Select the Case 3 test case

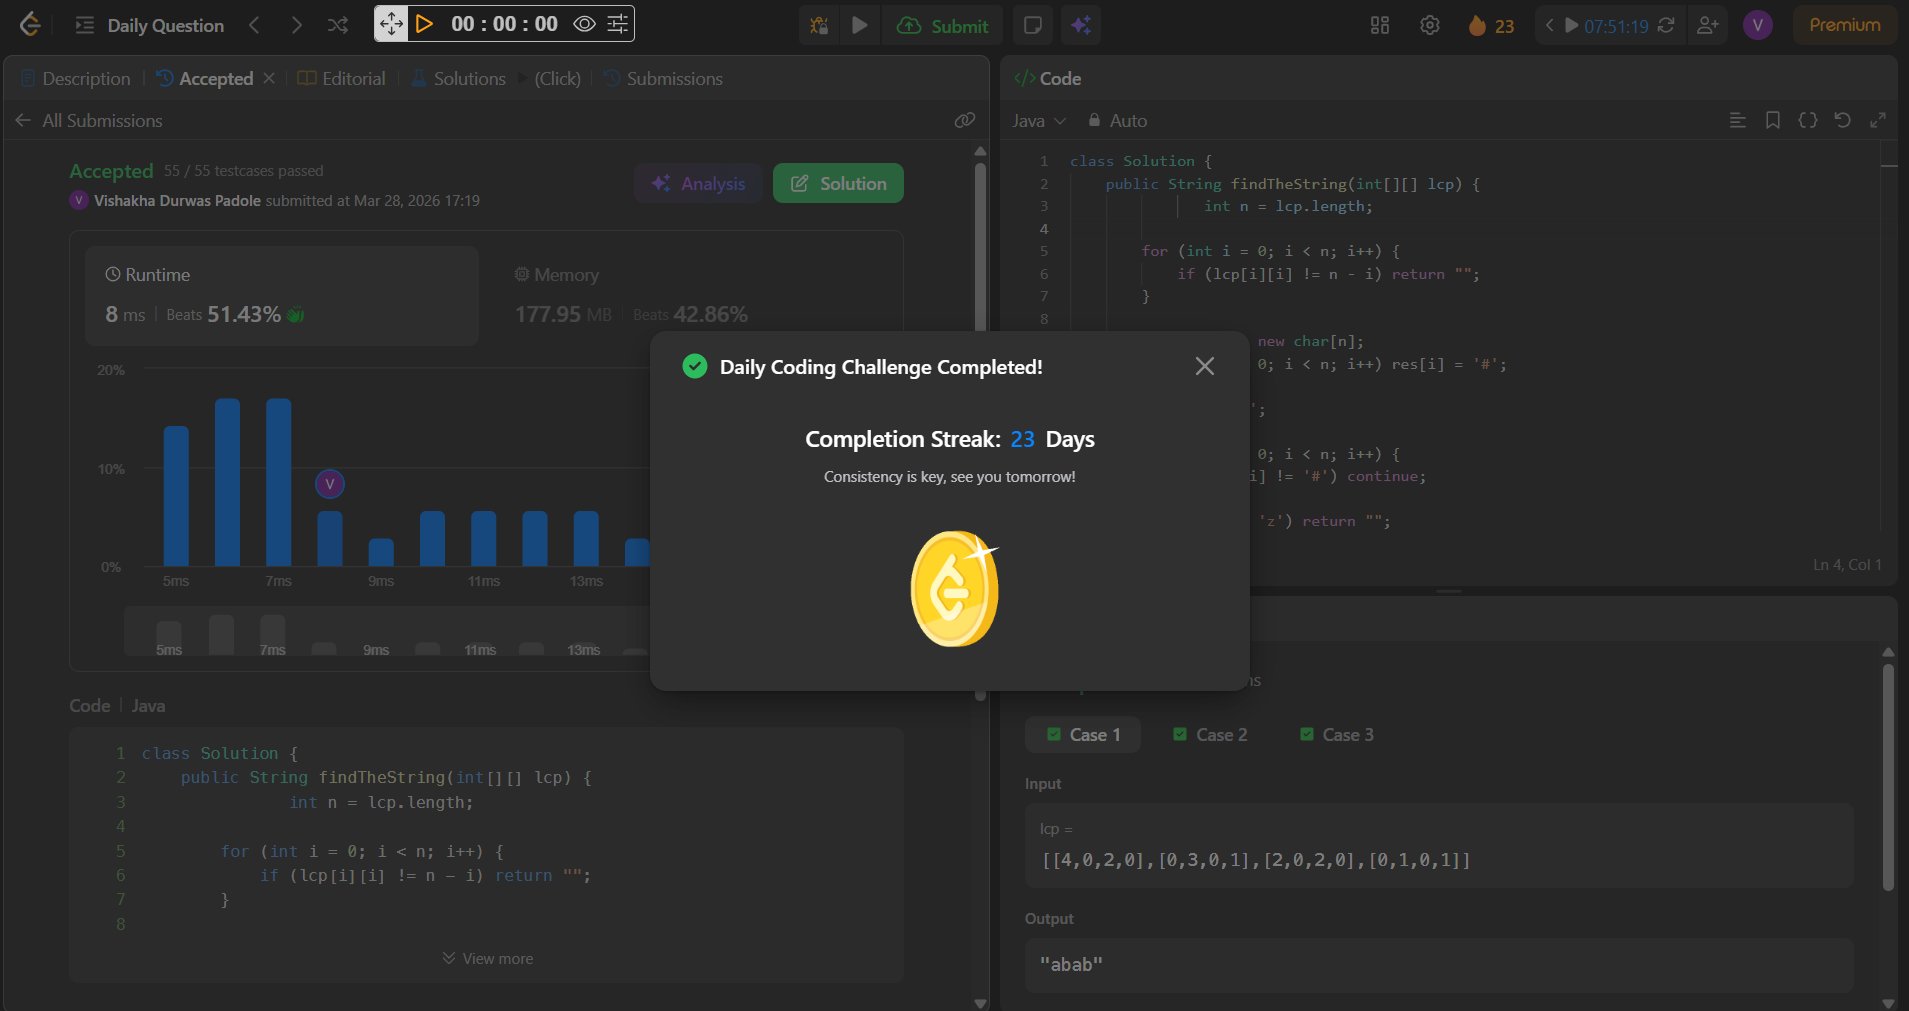point(1336,735)
